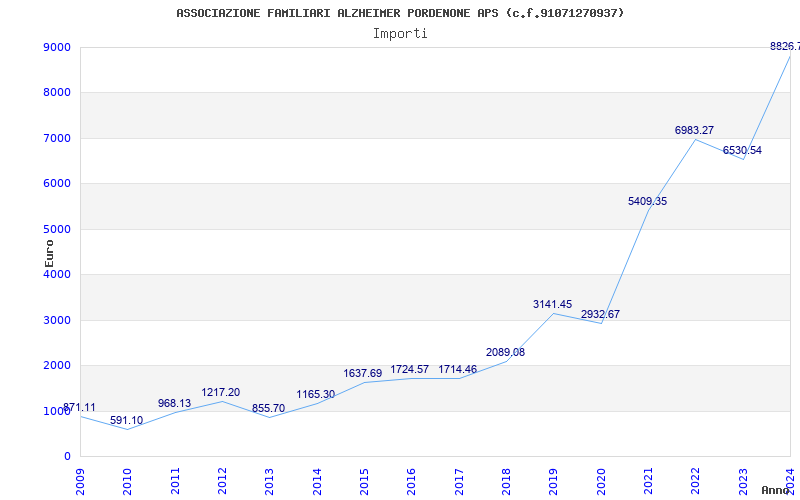
Task: Select the 1724.57 data label
Action: pyautogui.click(x=410, y=369)
